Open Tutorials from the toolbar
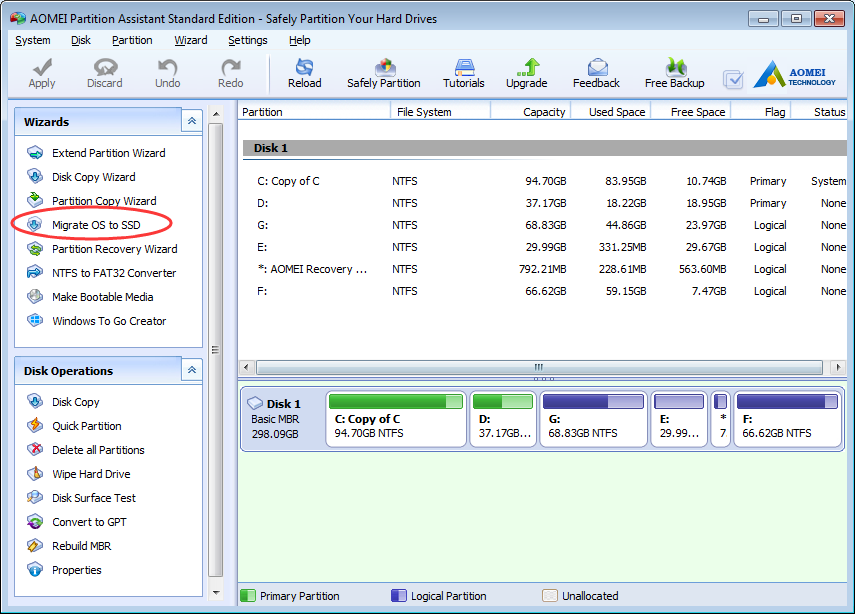 tap(463, 74)
